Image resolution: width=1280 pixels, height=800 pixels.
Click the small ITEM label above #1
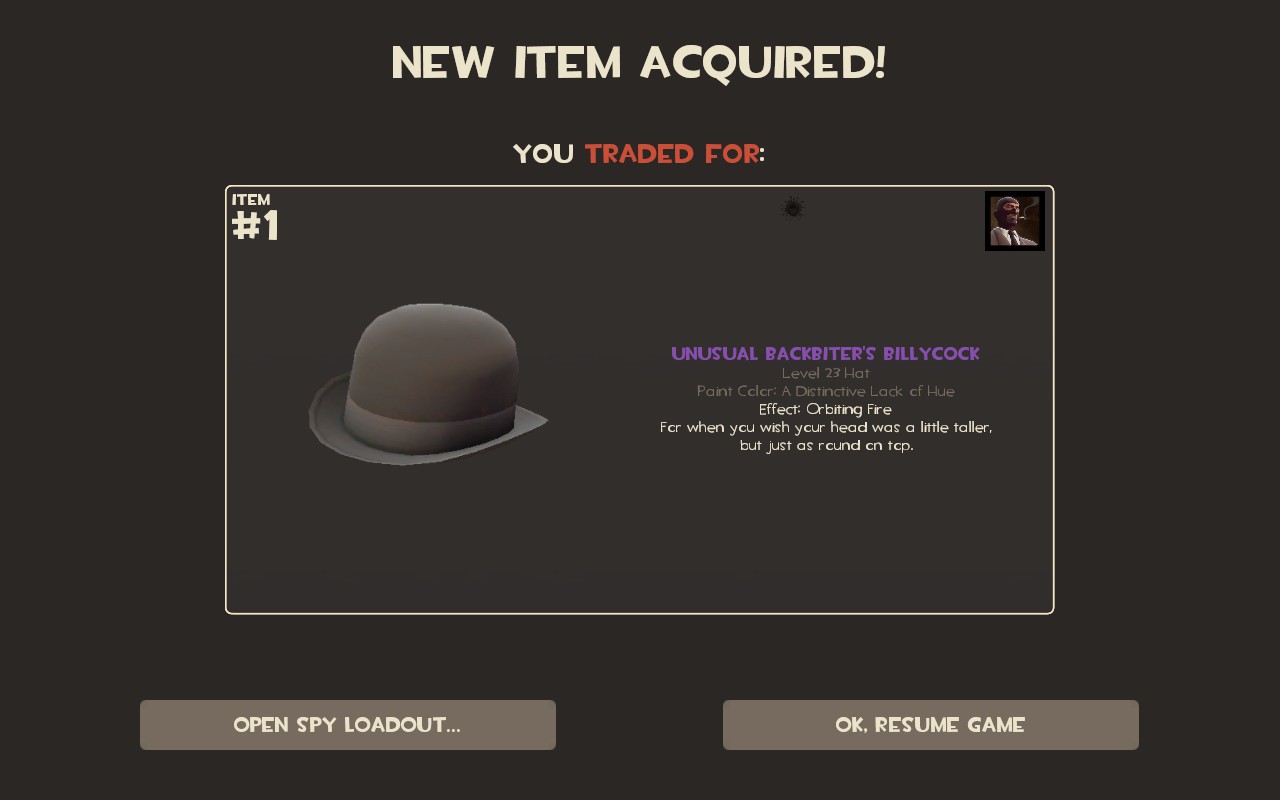pyautogui.click(x=251, y=199)
